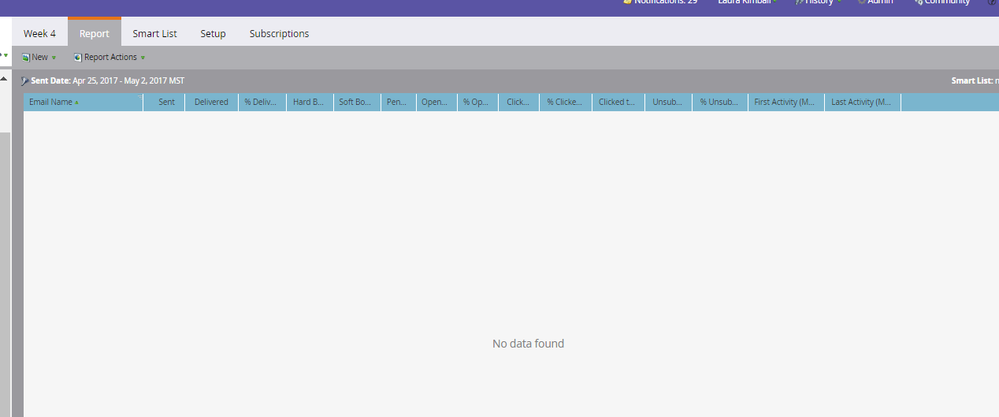Click the % Op... column header

coord(478,102)
